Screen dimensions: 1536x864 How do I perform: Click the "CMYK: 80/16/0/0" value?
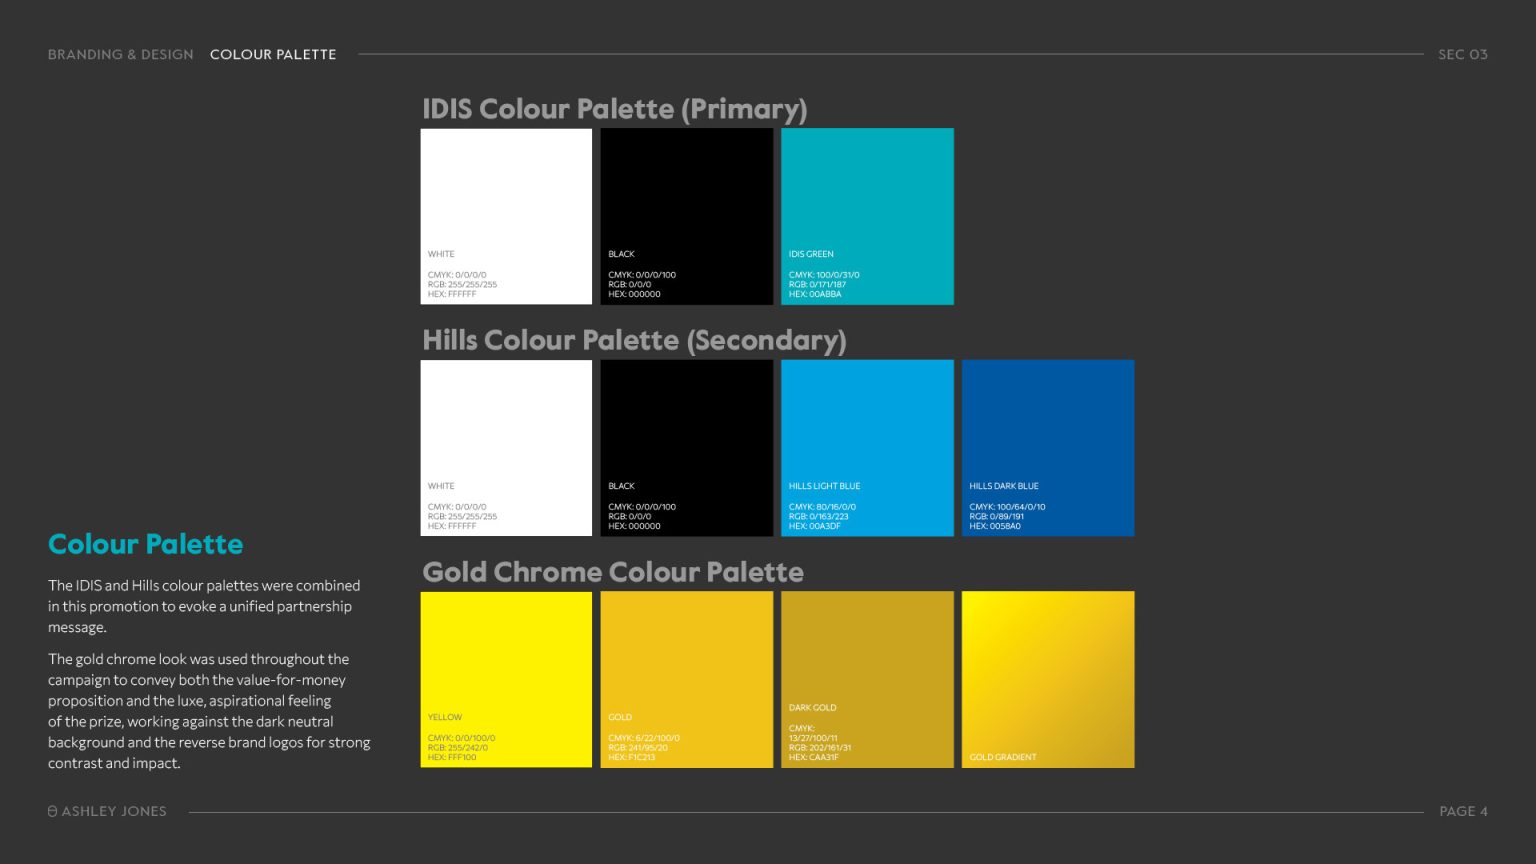822,507
